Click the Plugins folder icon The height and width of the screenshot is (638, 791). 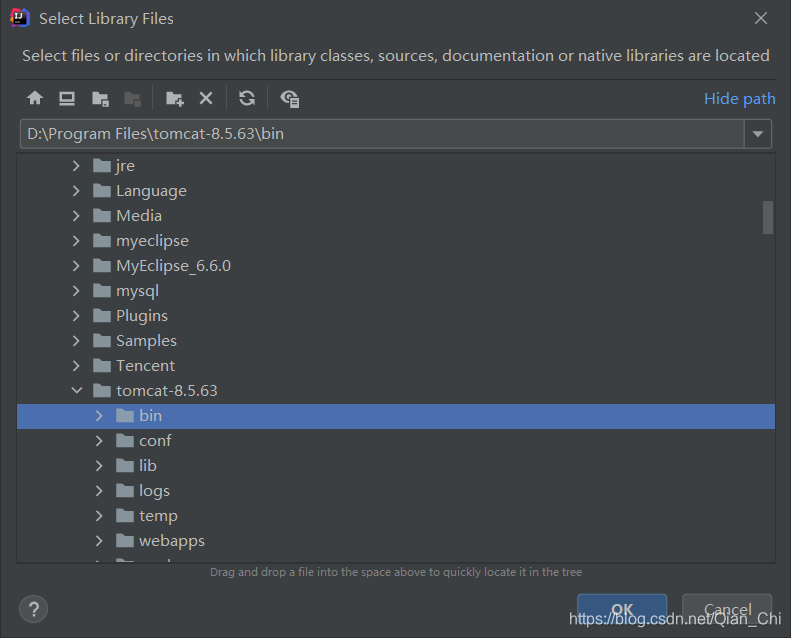[102, 316]
